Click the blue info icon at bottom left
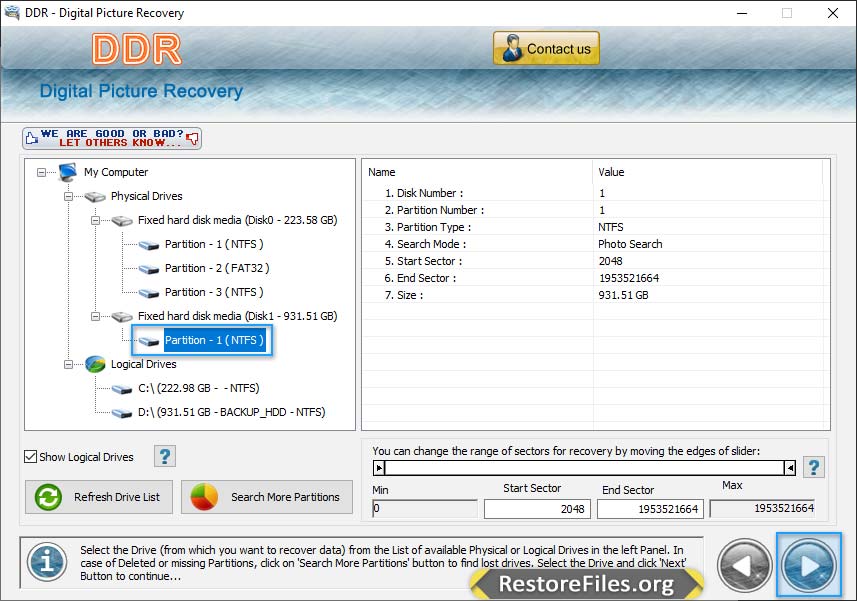 46,562
